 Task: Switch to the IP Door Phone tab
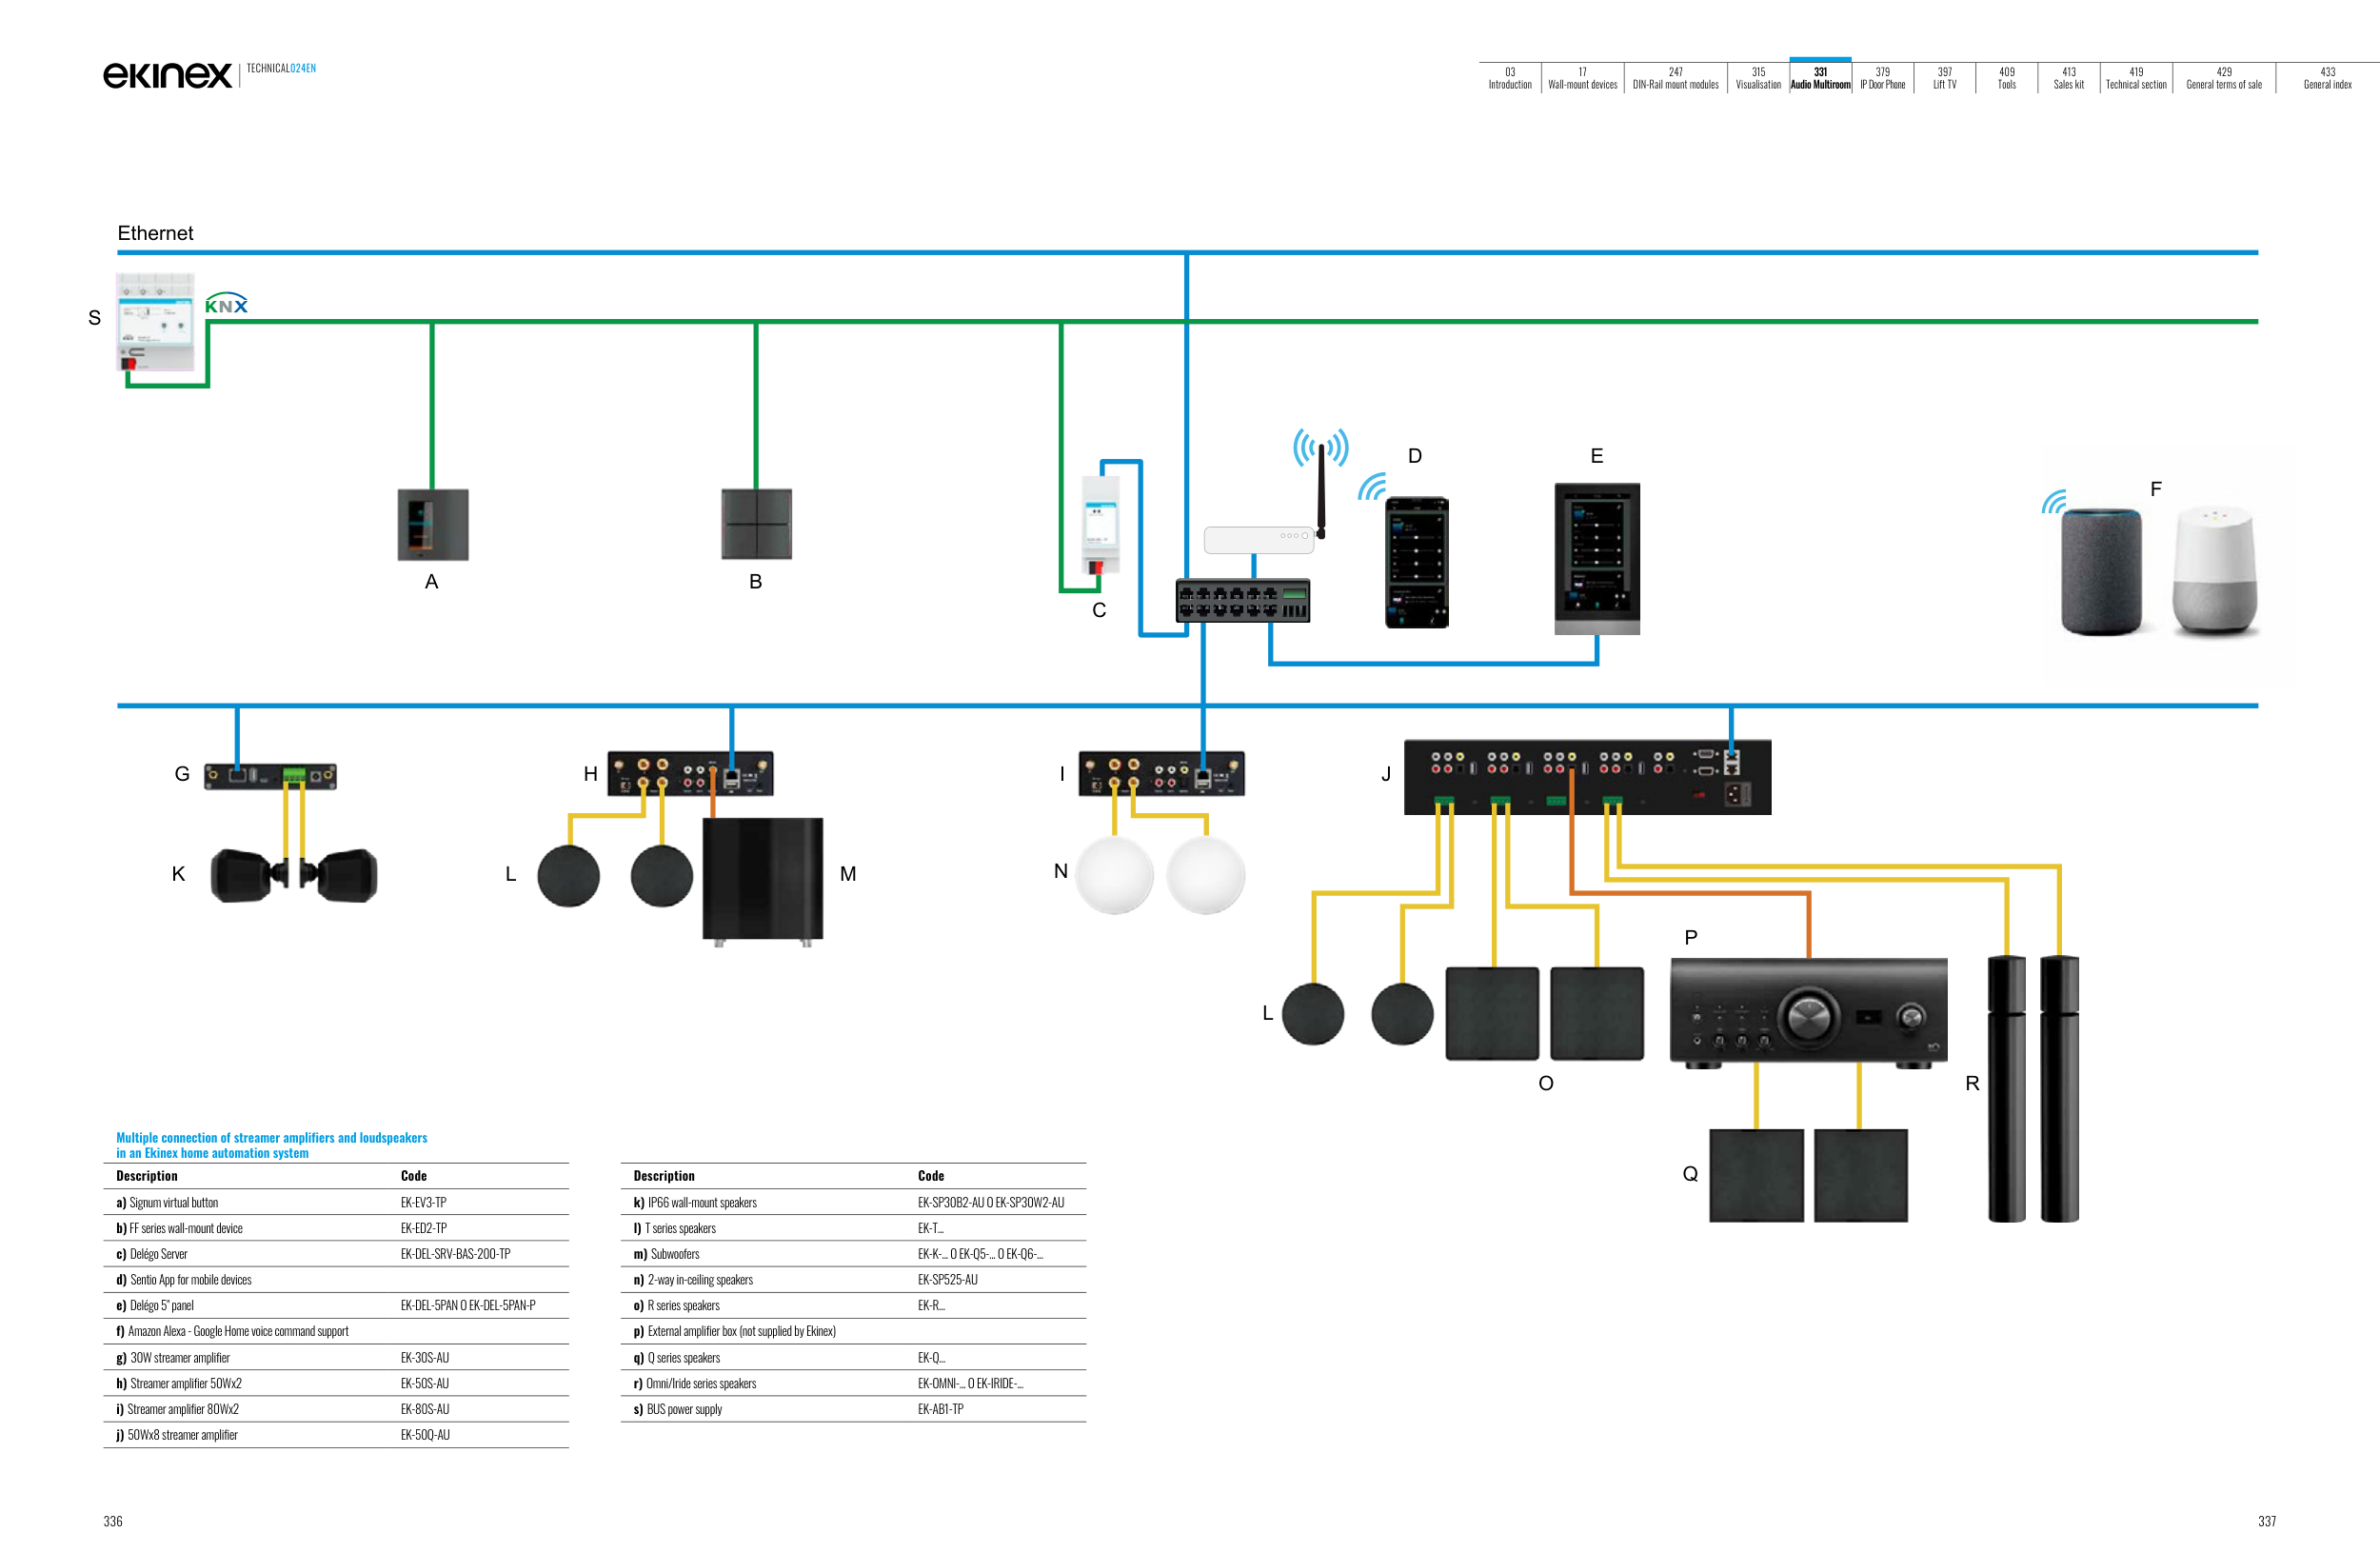[x=1882, y=78]
